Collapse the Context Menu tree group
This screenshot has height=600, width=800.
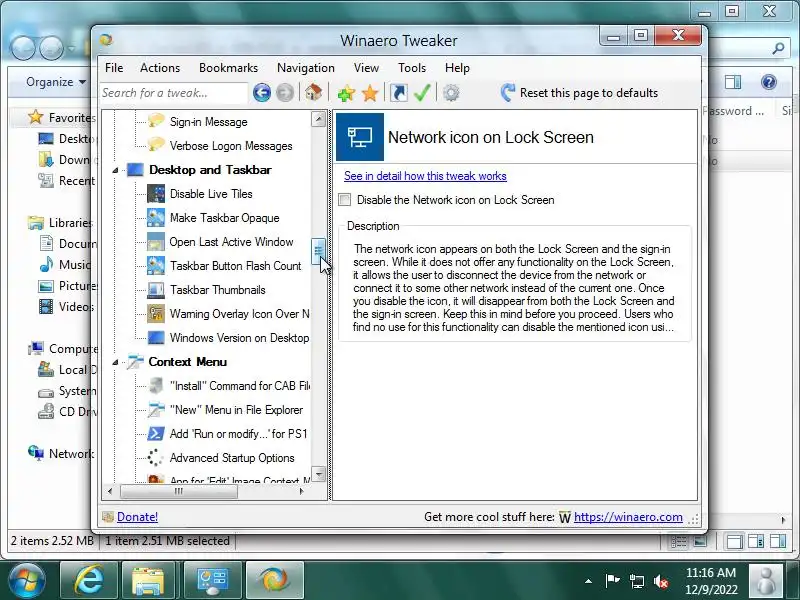(x=115, y=362)
